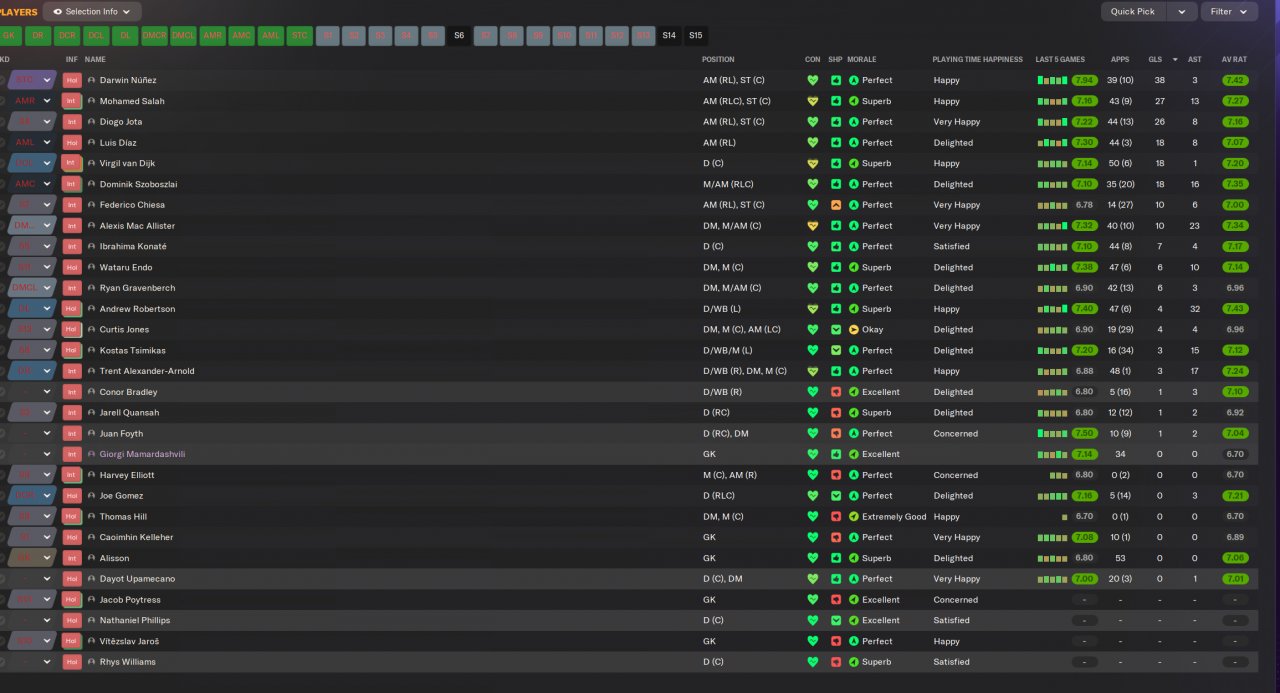The image size is (1280, 693).
Task: Click Wataru Endo's Superb morale icon
Action: coord(853,267)
